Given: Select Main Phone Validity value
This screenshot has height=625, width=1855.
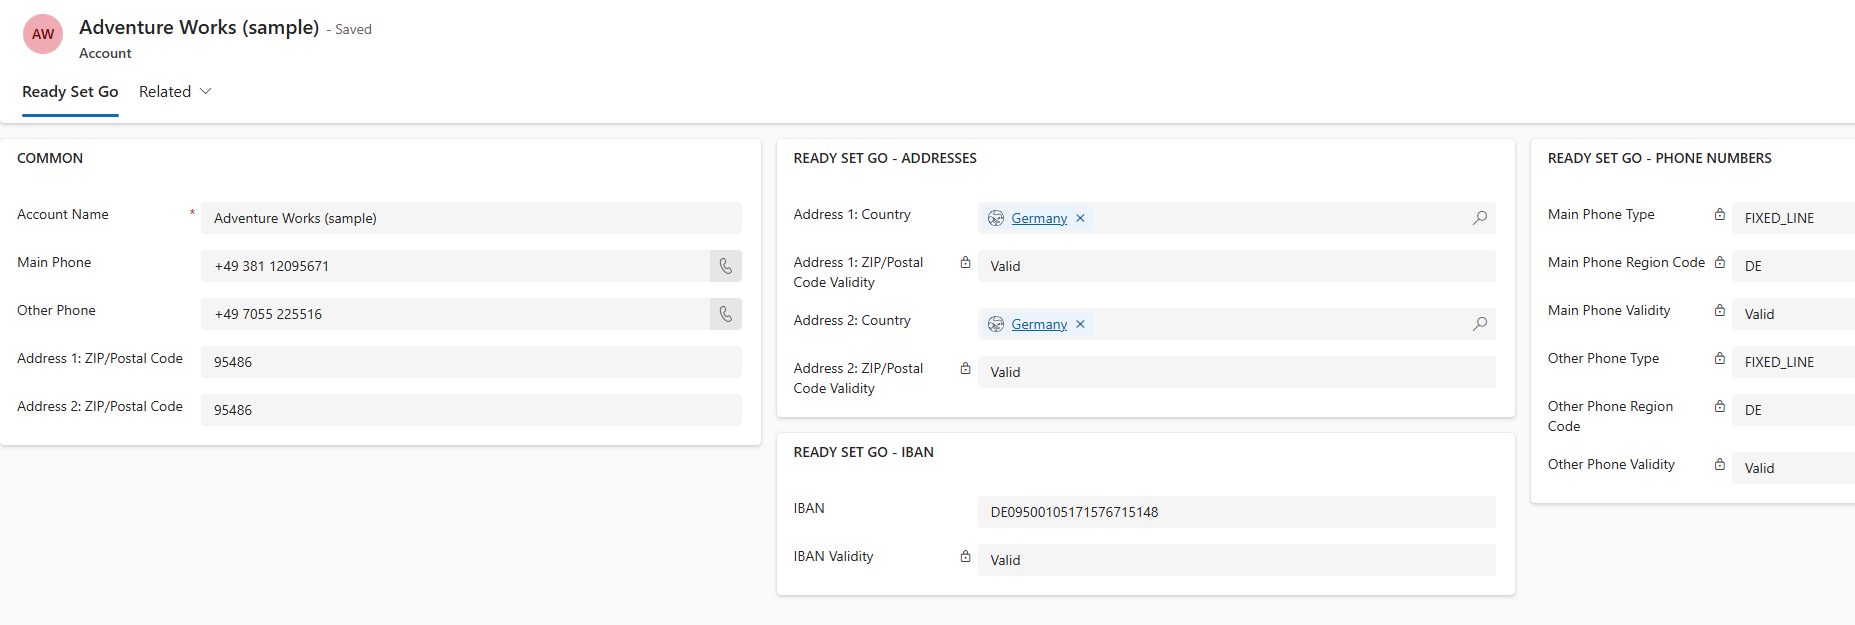Looking at the screenshot, I should click(x=1793, y=314).
